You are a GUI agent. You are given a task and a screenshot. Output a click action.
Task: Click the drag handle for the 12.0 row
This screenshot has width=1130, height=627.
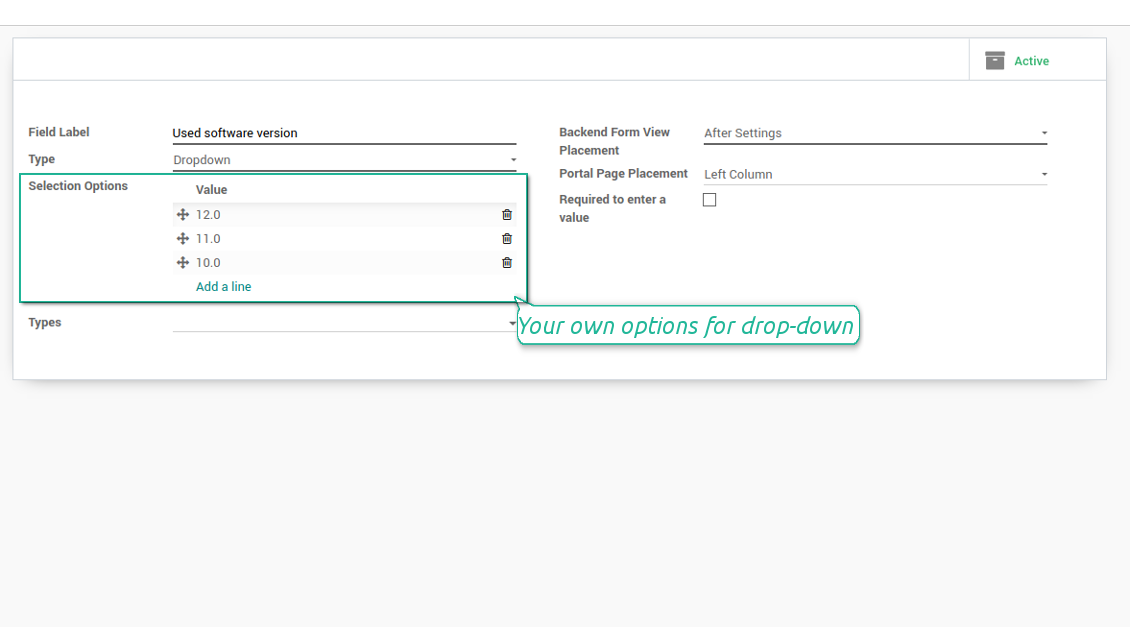coord(183,215)
